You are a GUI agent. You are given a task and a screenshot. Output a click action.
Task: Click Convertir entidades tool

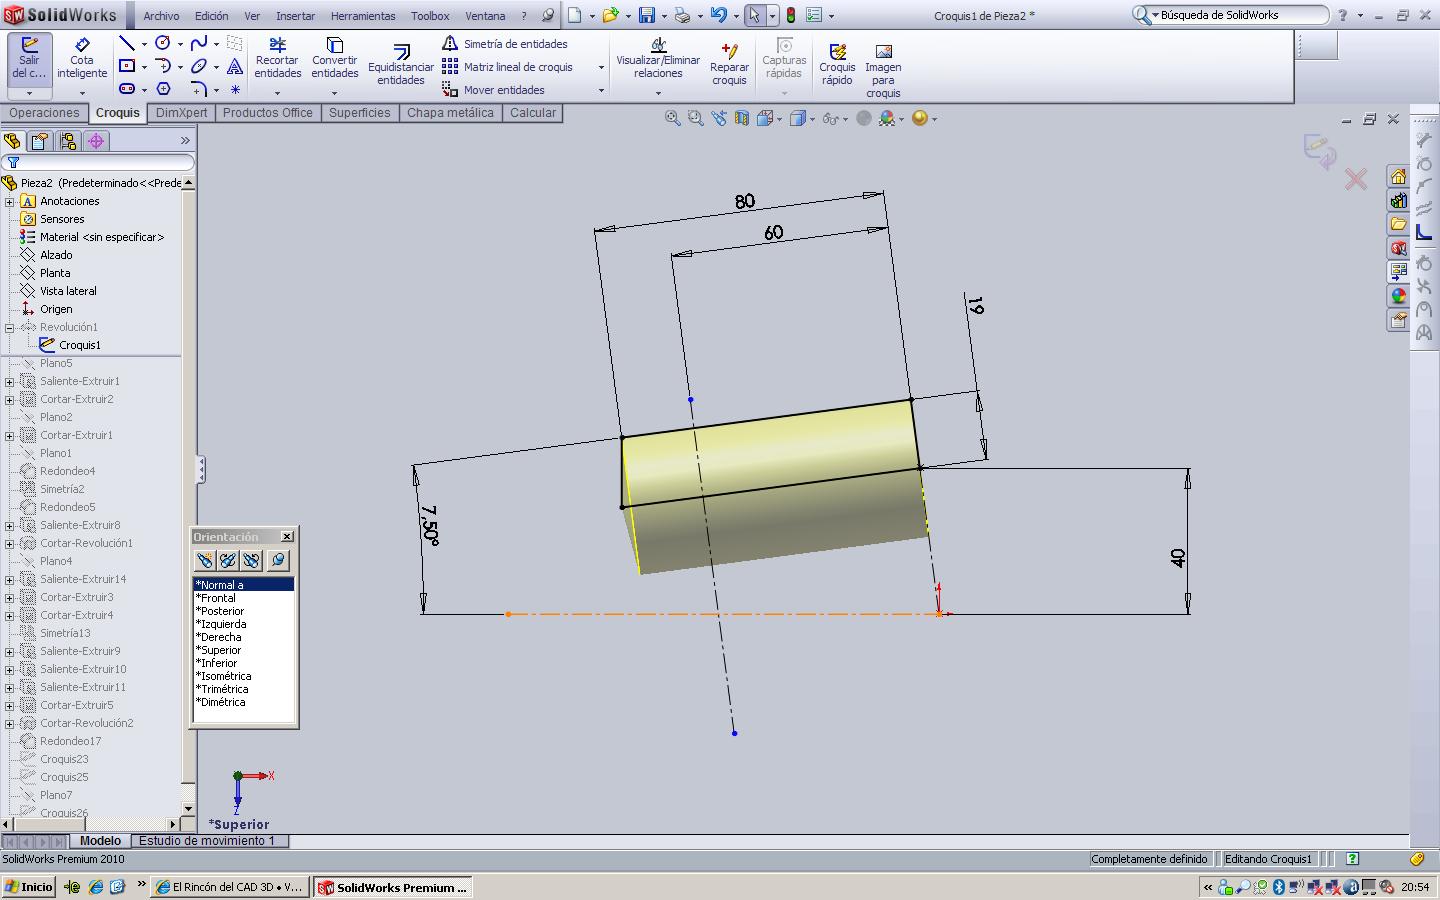click(x=335, y=58)
